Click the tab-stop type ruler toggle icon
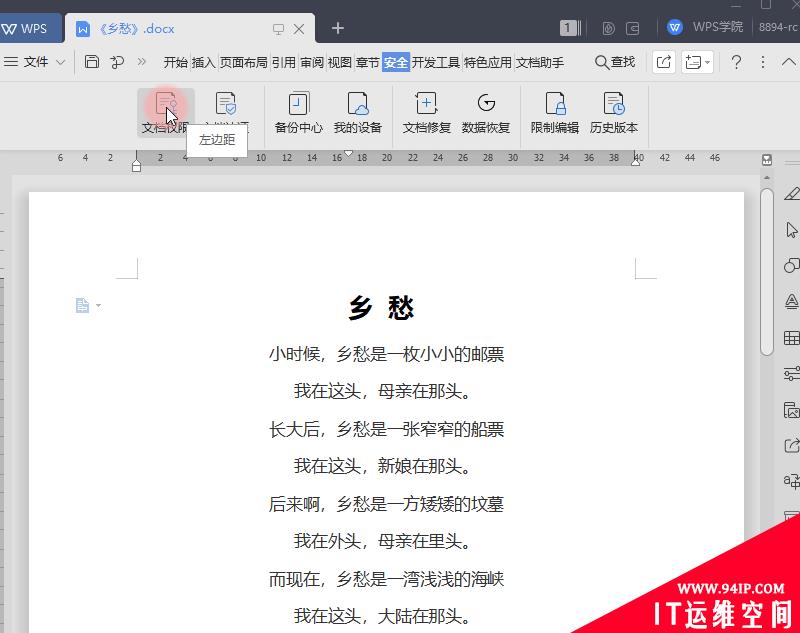Image resolution: width=800 pixels, height=633 pixels. (x=766, y=160)
